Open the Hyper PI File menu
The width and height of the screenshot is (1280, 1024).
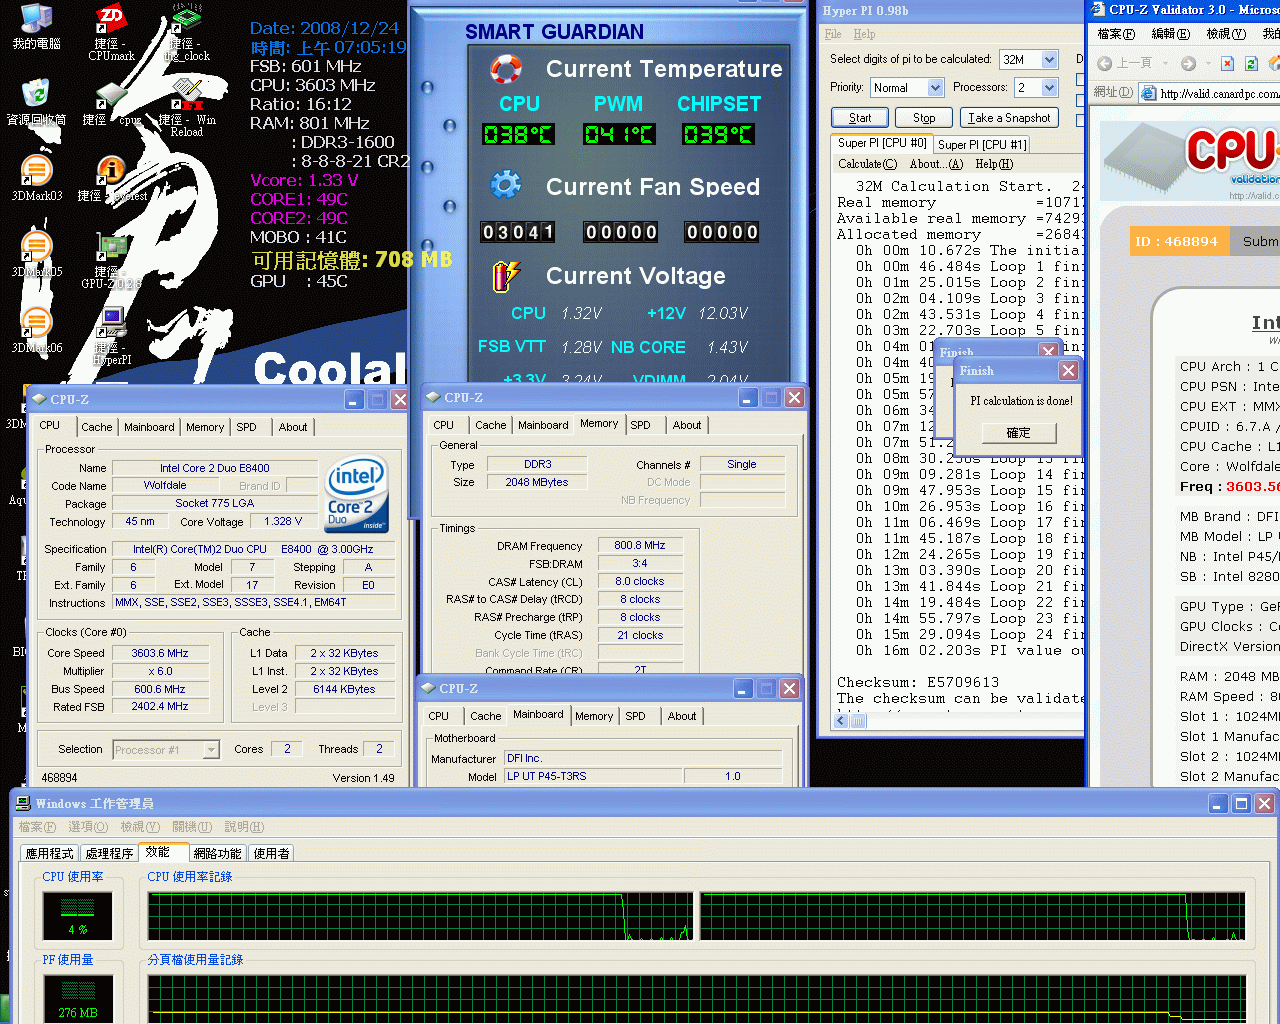[833, 34]
